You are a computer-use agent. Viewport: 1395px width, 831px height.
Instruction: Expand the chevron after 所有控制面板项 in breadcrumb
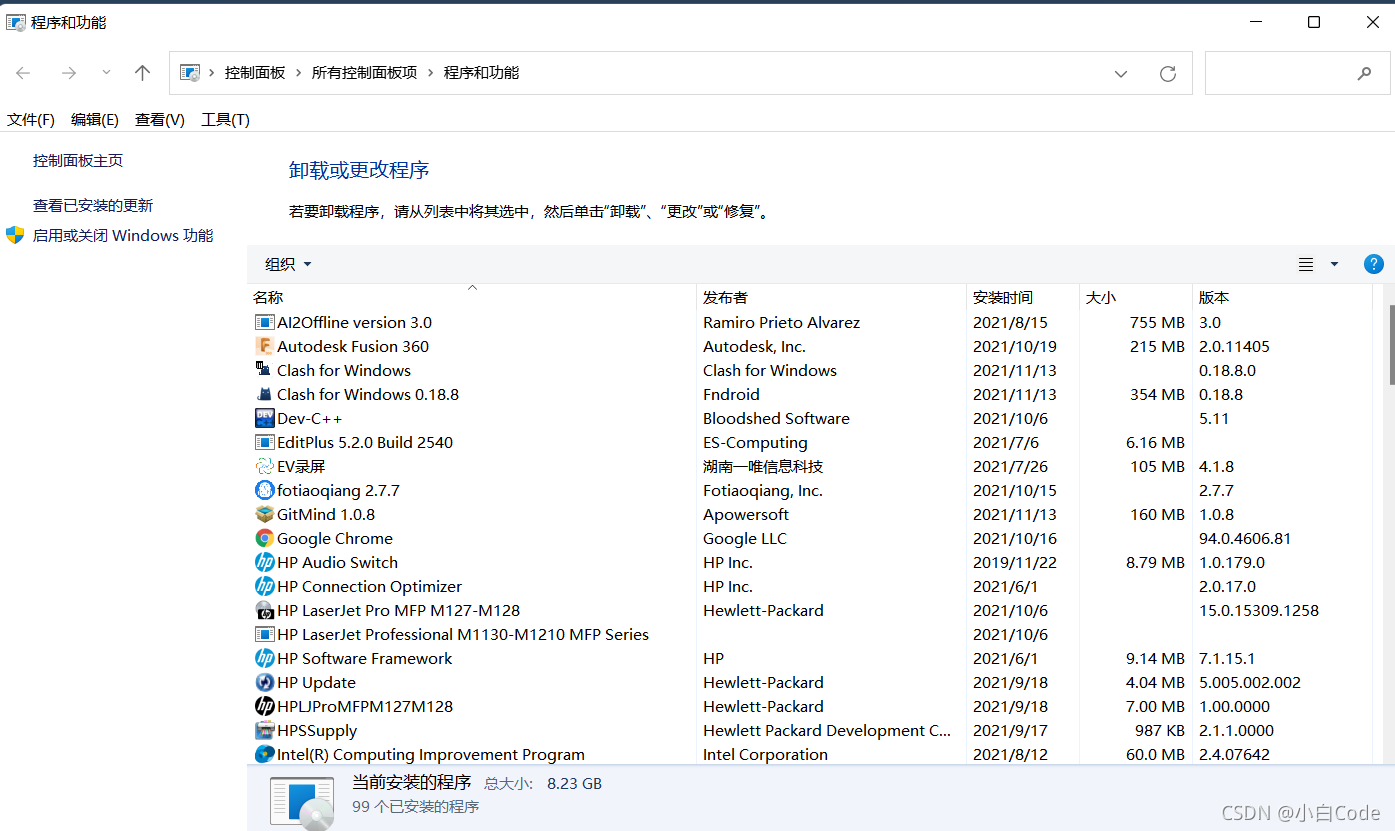point(430,73)
